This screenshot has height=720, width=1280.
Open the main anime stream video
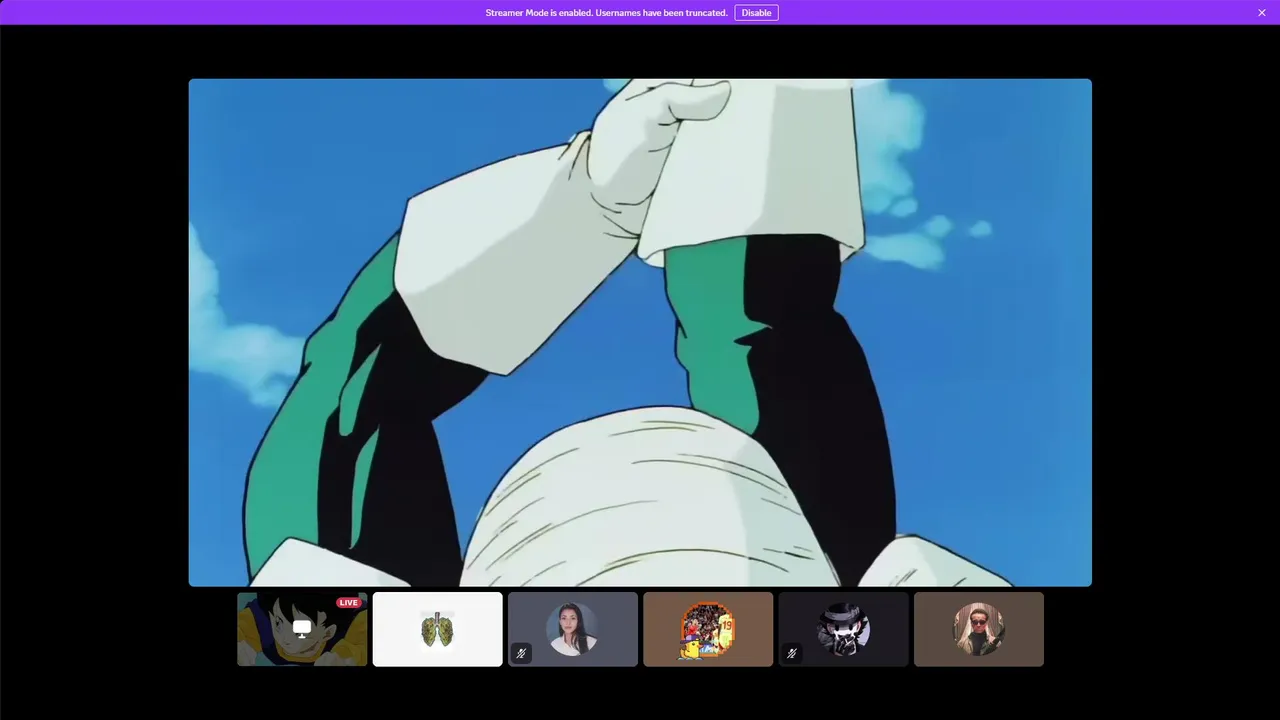[x=640, y=332]
